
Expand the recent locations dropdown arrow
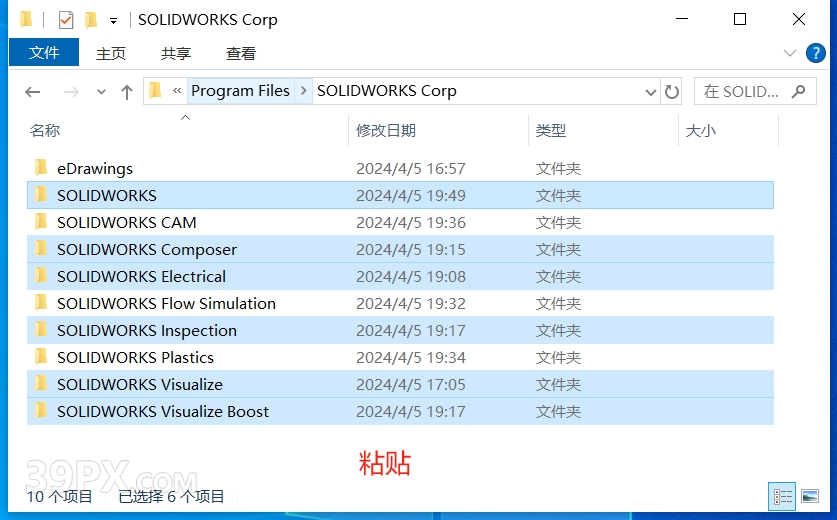(101, 92)
